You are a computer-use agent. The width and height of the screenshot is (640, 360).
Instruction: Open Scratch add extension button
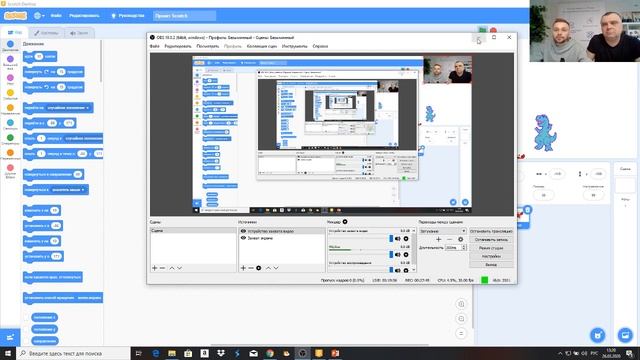pyautogui.click(x=10, y=337)
